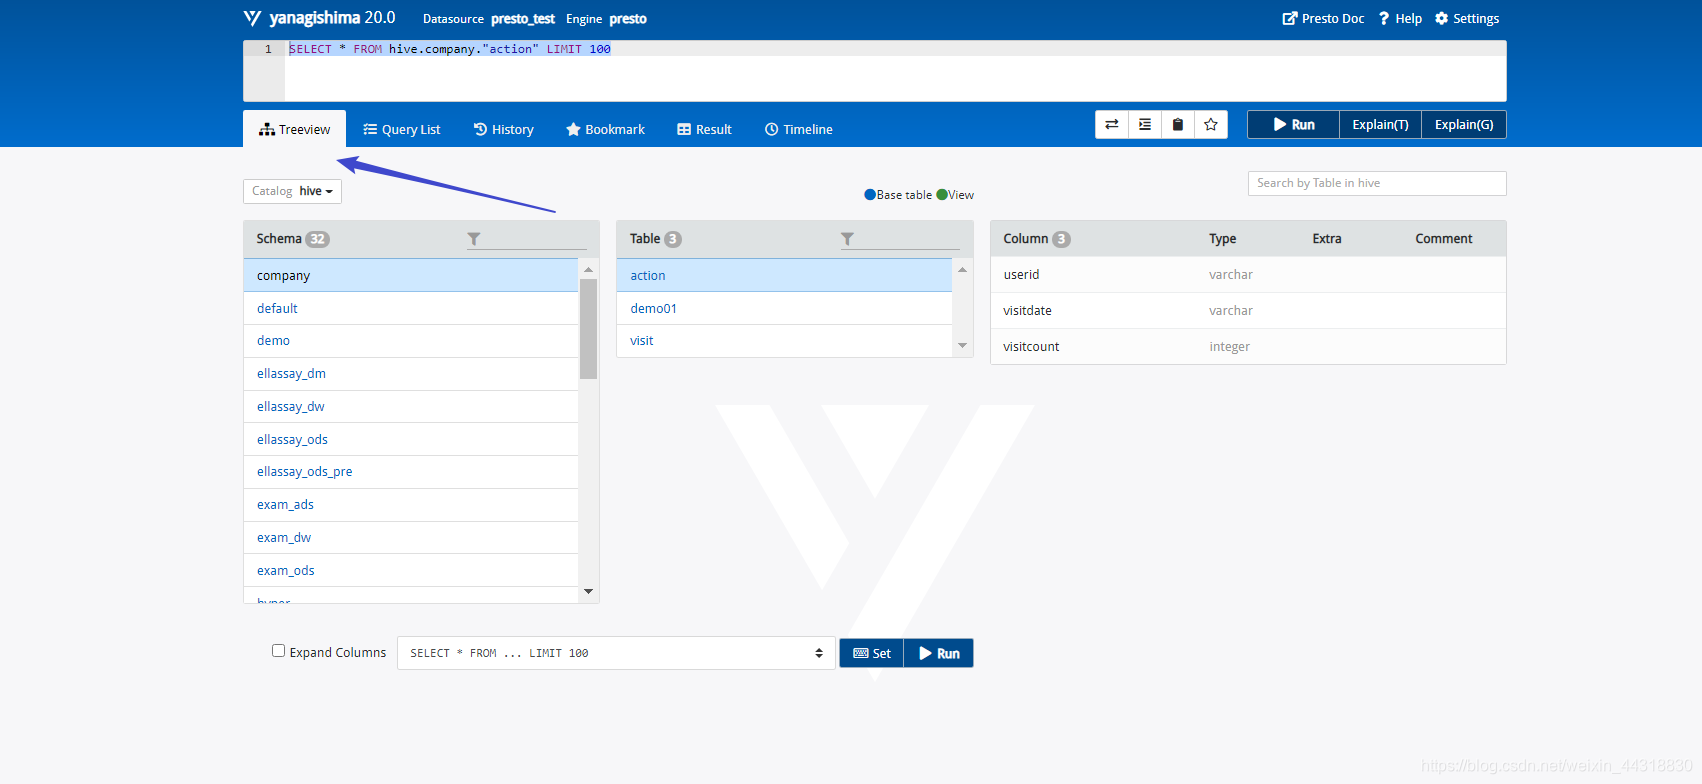
Task: Select the exam_dw schema
Action: (411, 538)
